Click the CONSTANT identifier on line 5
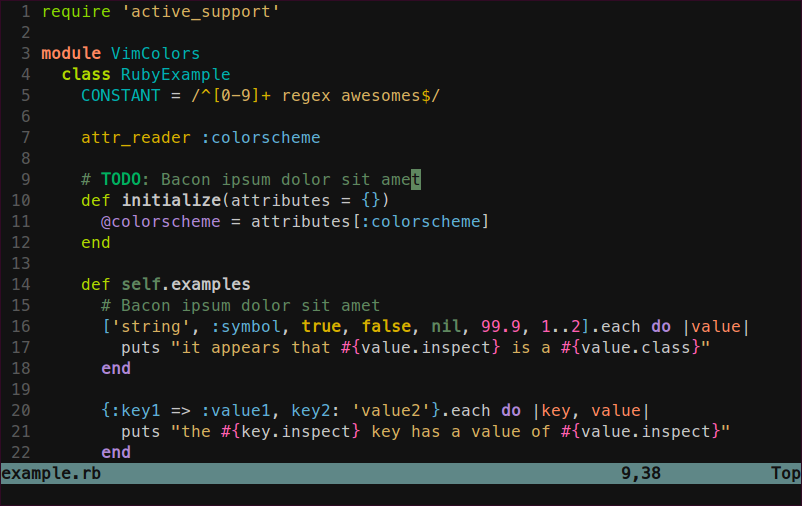This screenshot has height=506, width=802. point(121,95)
